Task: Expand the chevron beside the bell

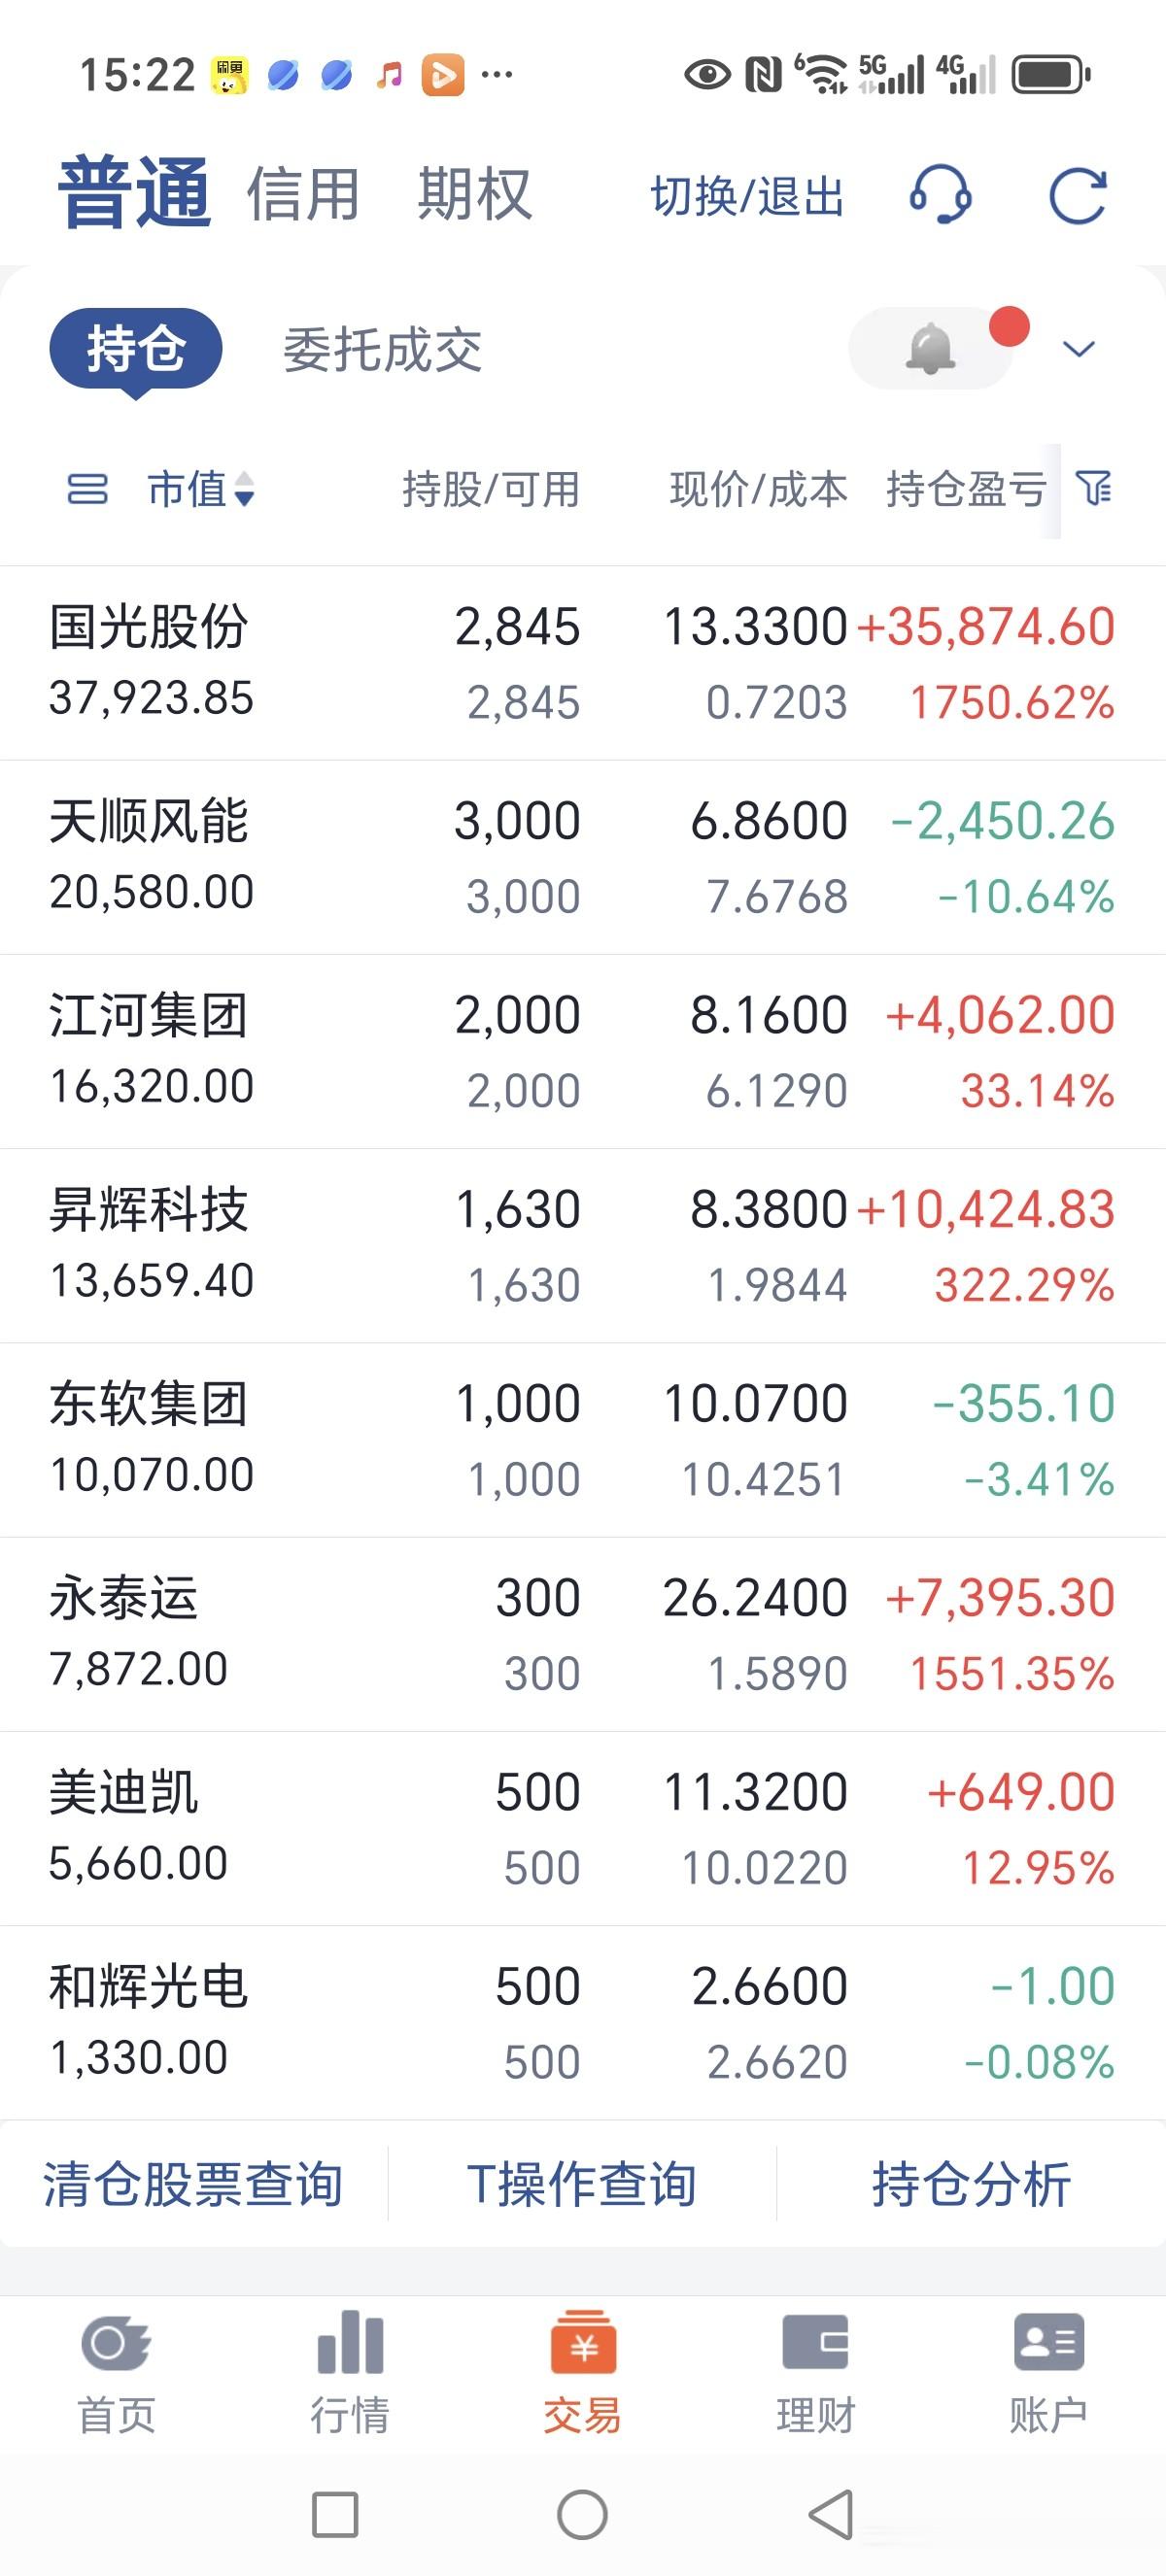Action: coord(1078,349)
